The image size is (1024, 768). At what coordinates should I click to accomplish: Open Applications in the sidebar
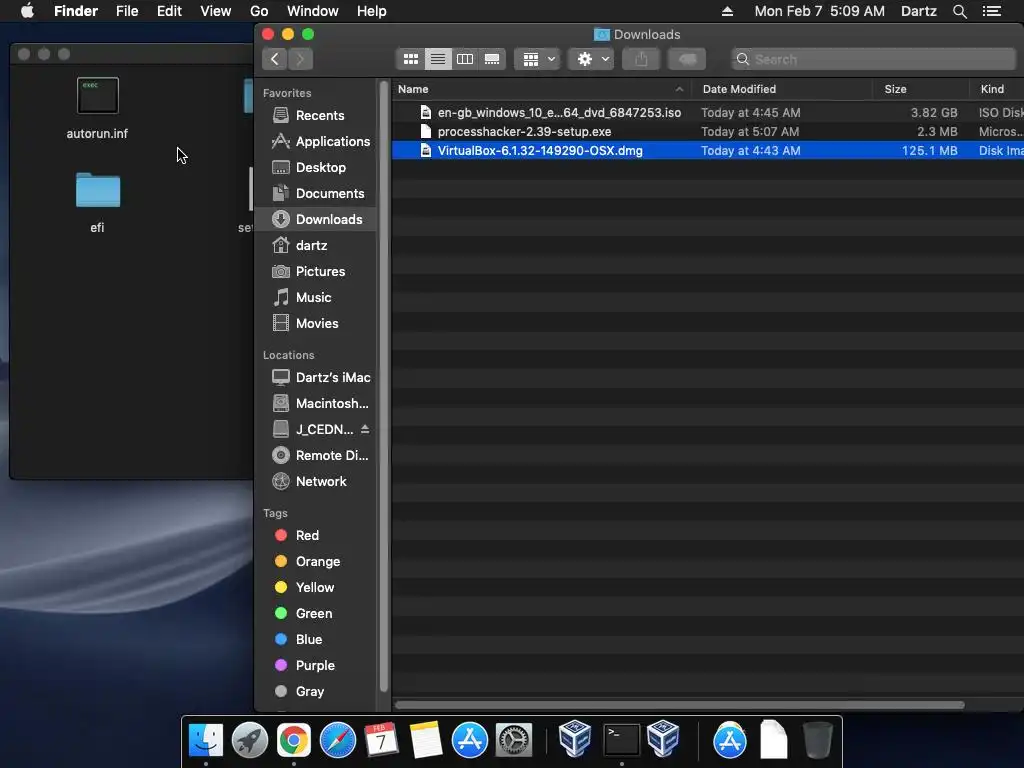point(321,142)
